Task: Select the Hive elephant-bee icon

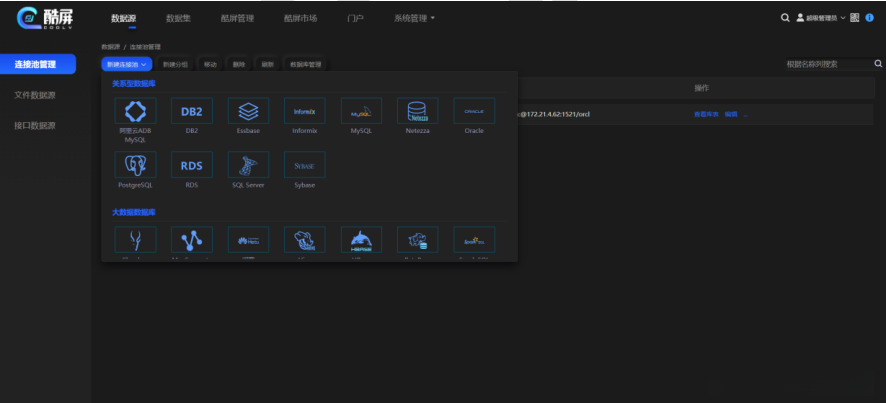Action: tap(305, 240)
